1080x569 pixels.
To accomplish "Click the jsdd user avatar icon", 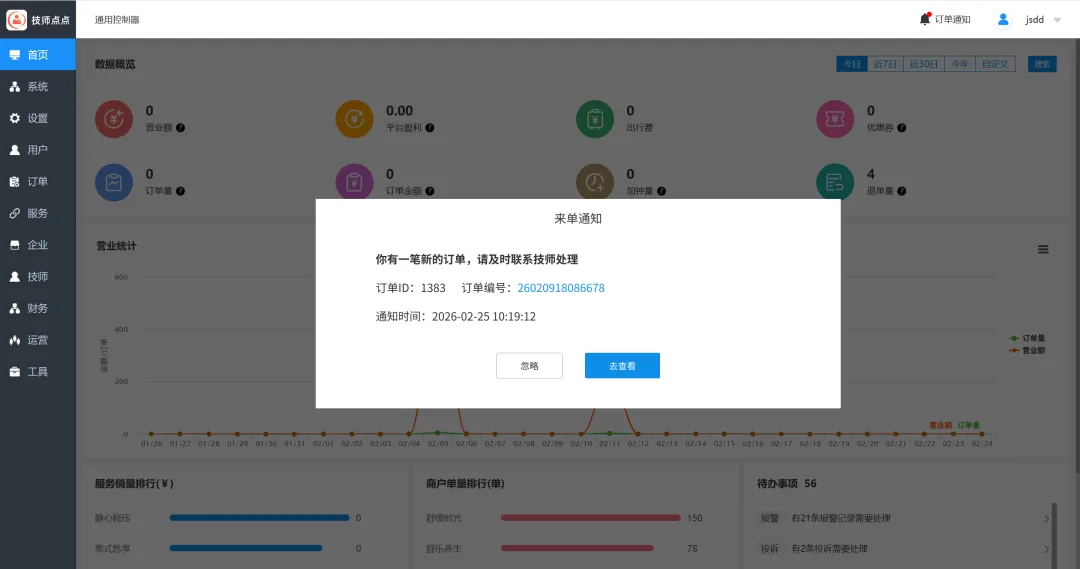I will point(1003,19).
